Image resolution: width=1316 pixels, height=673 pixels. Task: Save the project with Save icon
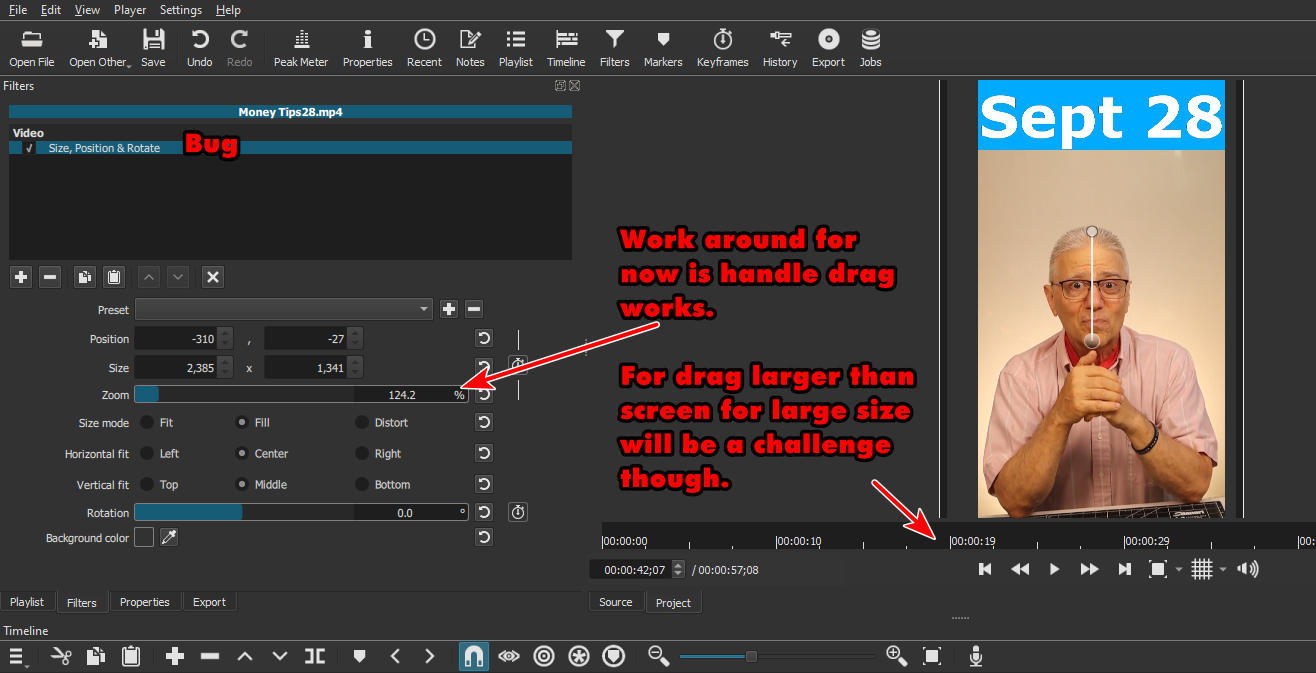tap(153, 47)
